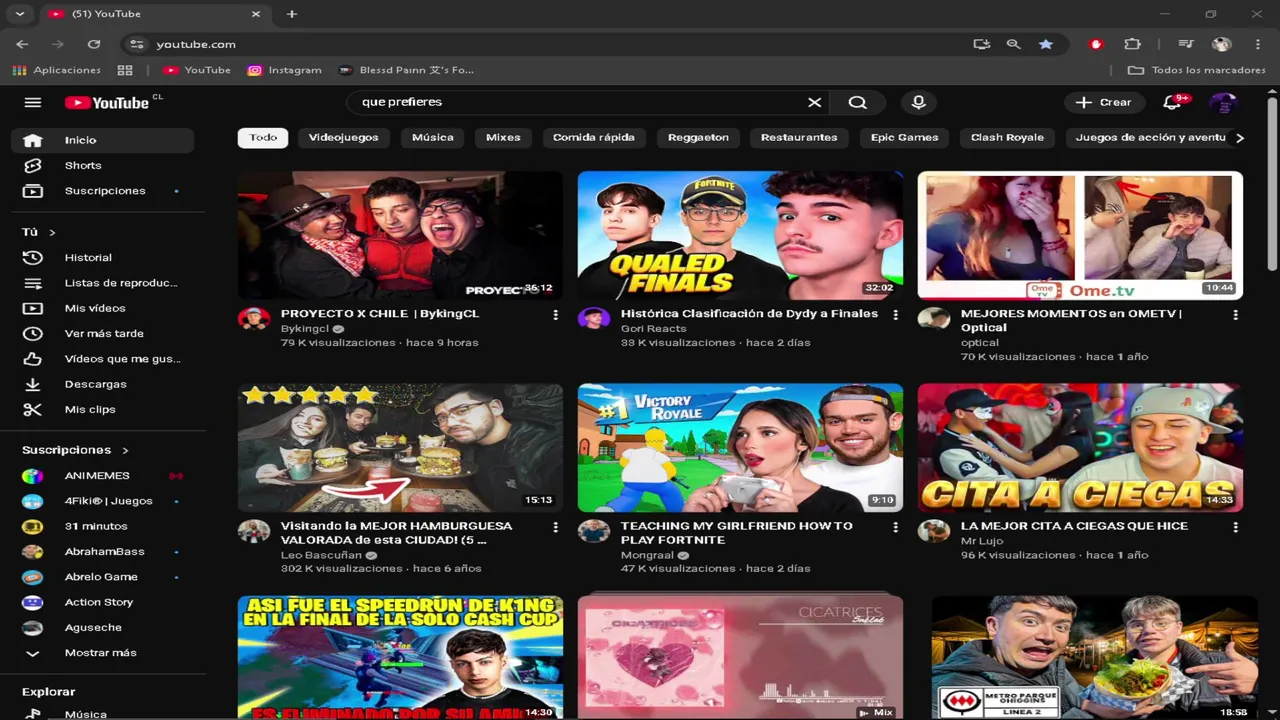Expand the Suscripciones section heading

[x=75, y=450]
